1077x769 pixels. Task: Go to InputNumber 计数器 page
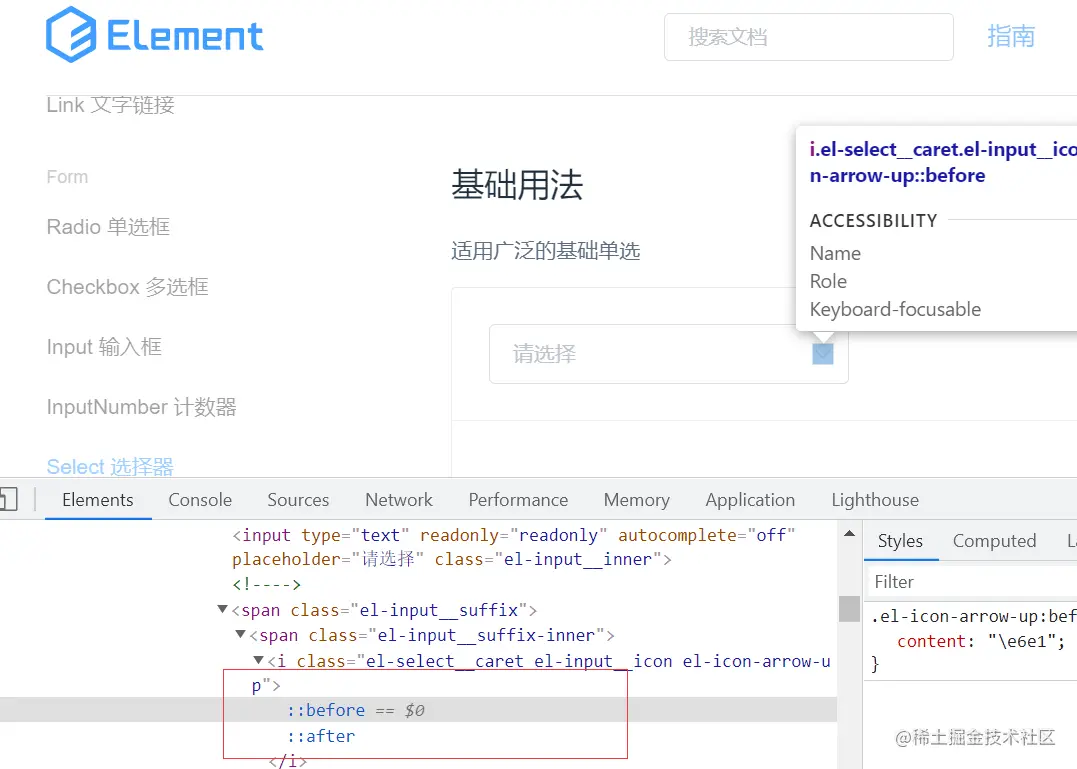pos(141,407)
